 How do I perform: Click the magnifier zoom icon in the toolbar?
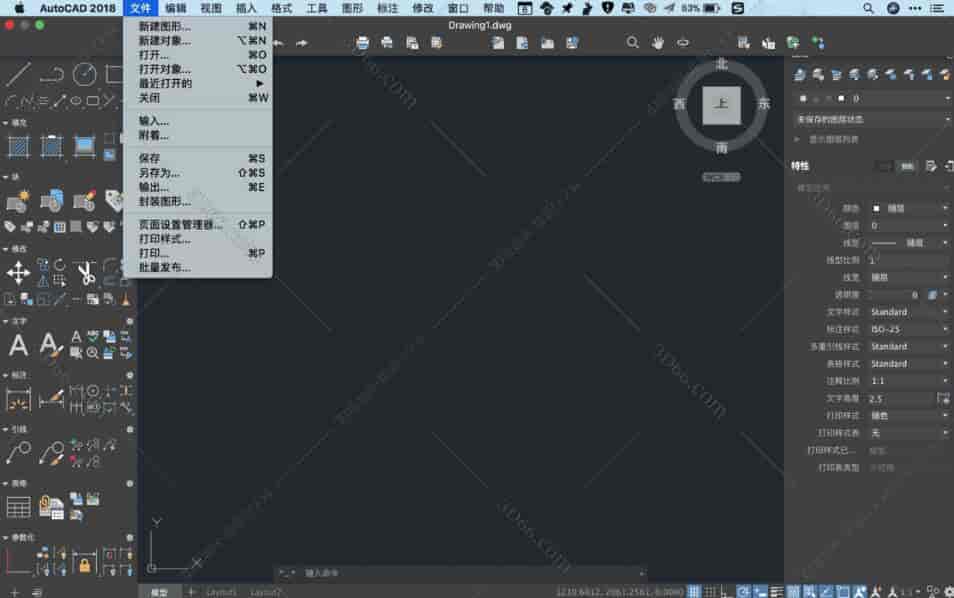click(633, 42)
